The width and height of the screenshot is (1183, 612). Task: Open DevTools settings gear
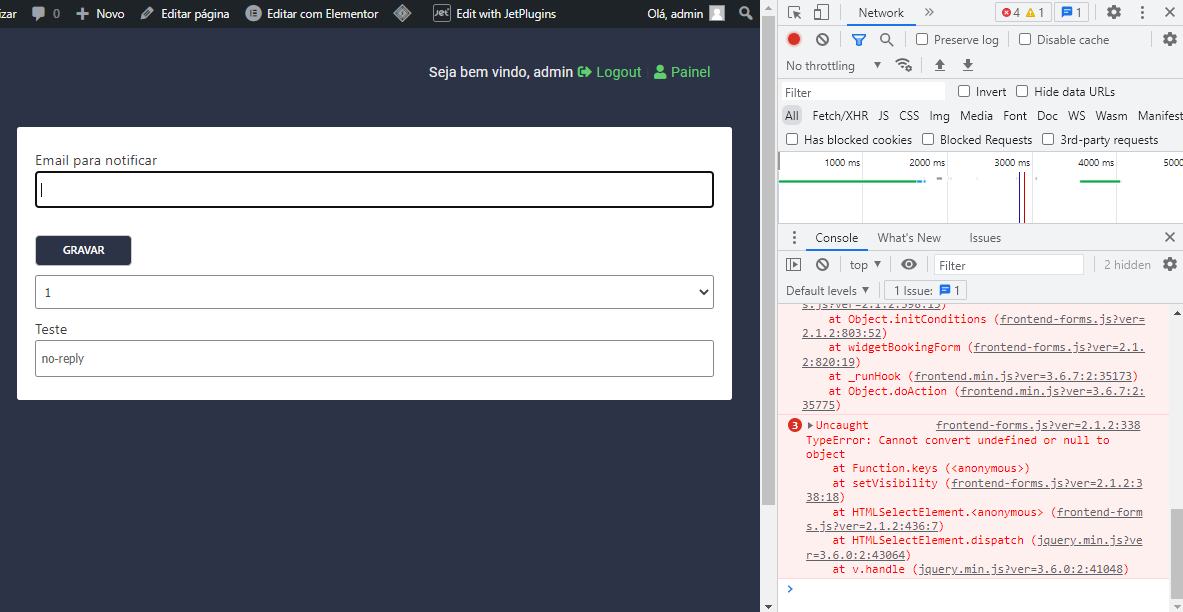coord(1114,12)
